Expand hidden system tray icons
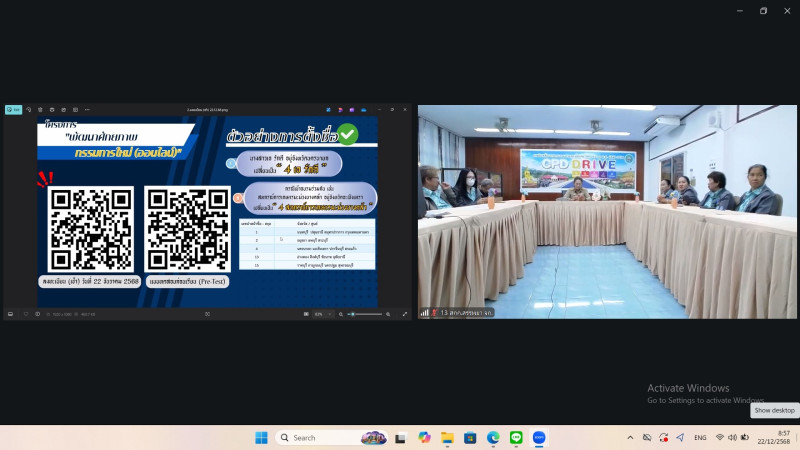Screen dimensions: 800x450 [630, 438]
